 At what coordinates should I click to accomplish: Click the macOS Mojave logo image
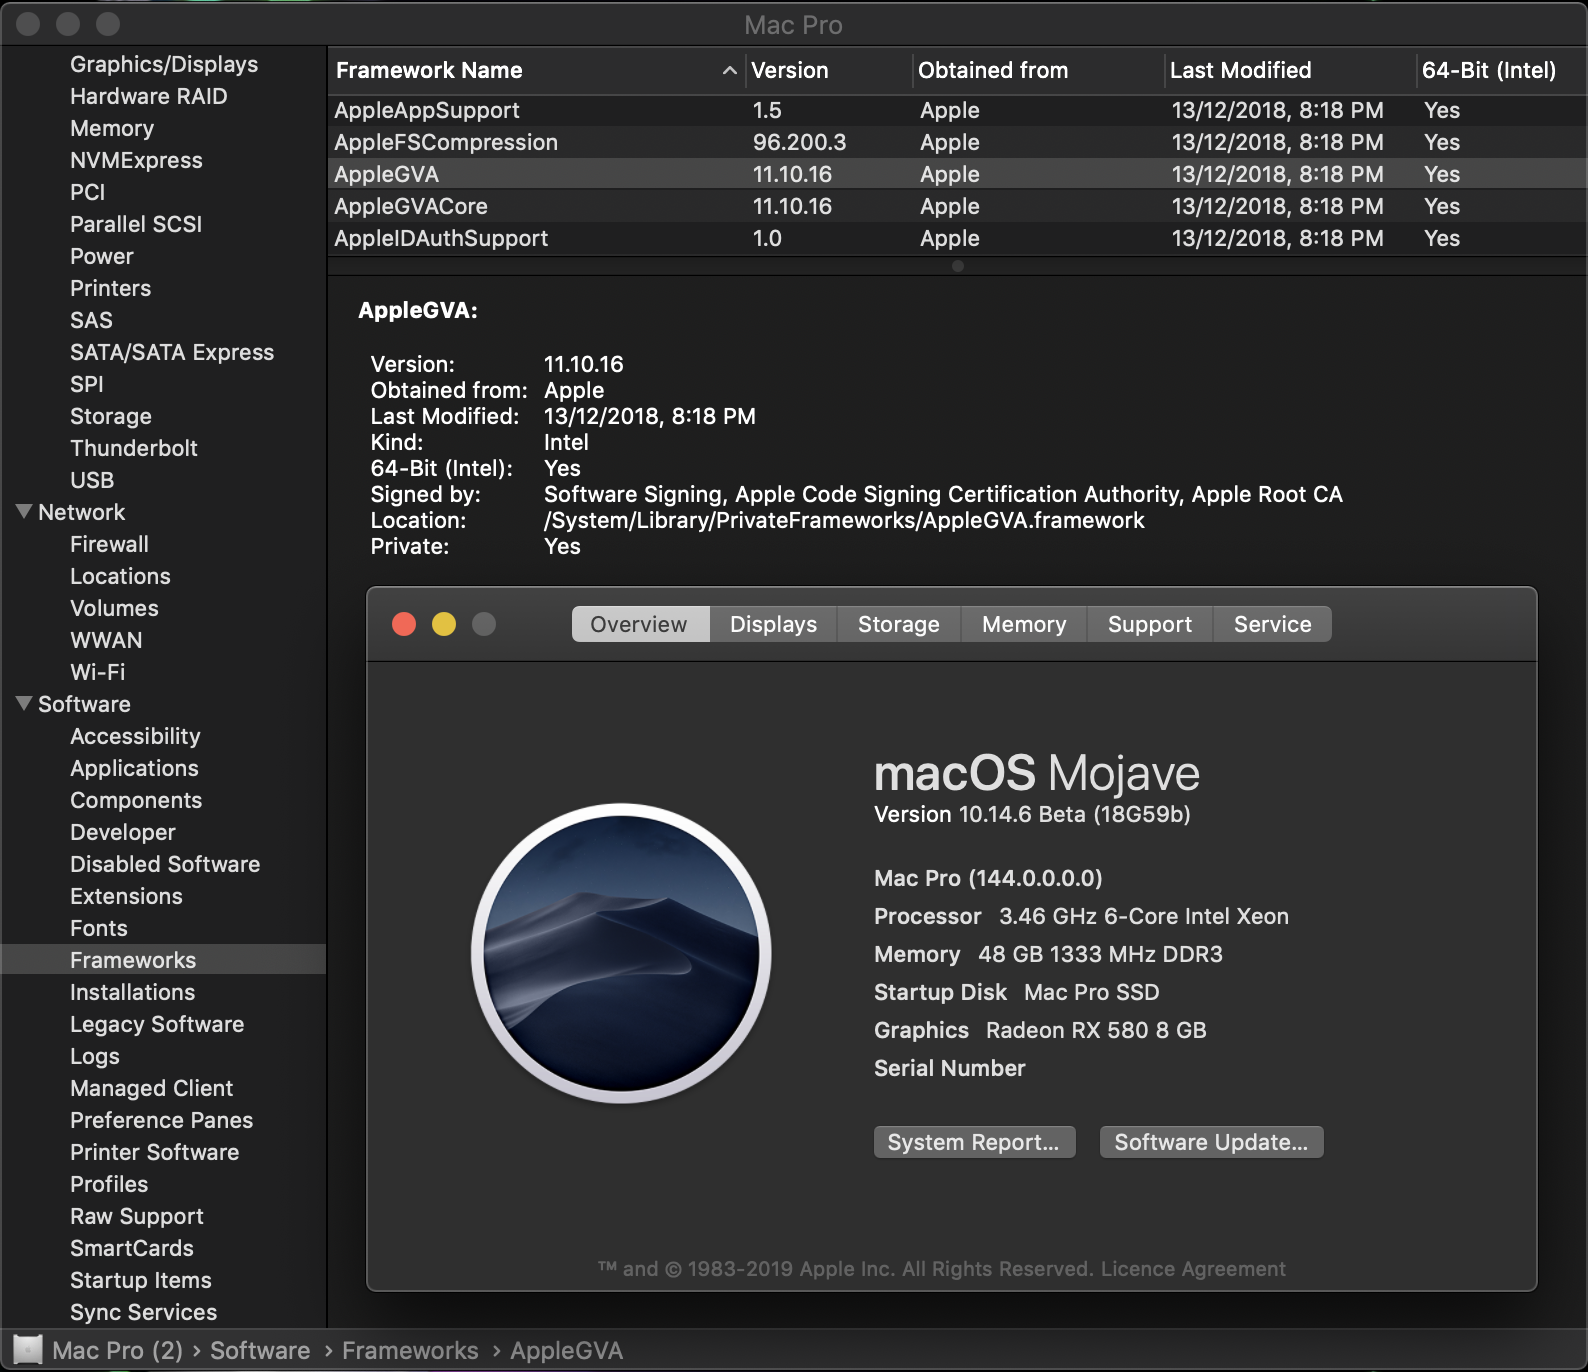pos(621,953)
